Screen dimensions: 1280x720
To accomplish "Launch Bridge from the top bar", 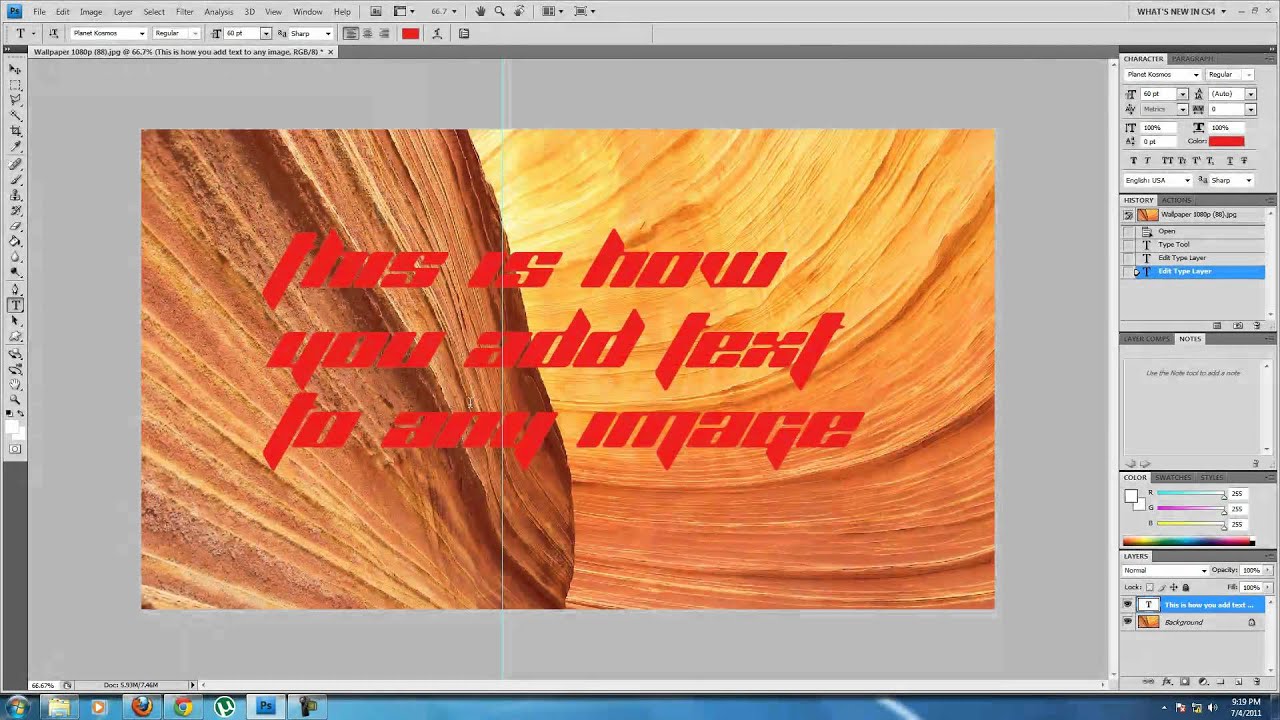I will coord(376,11).
